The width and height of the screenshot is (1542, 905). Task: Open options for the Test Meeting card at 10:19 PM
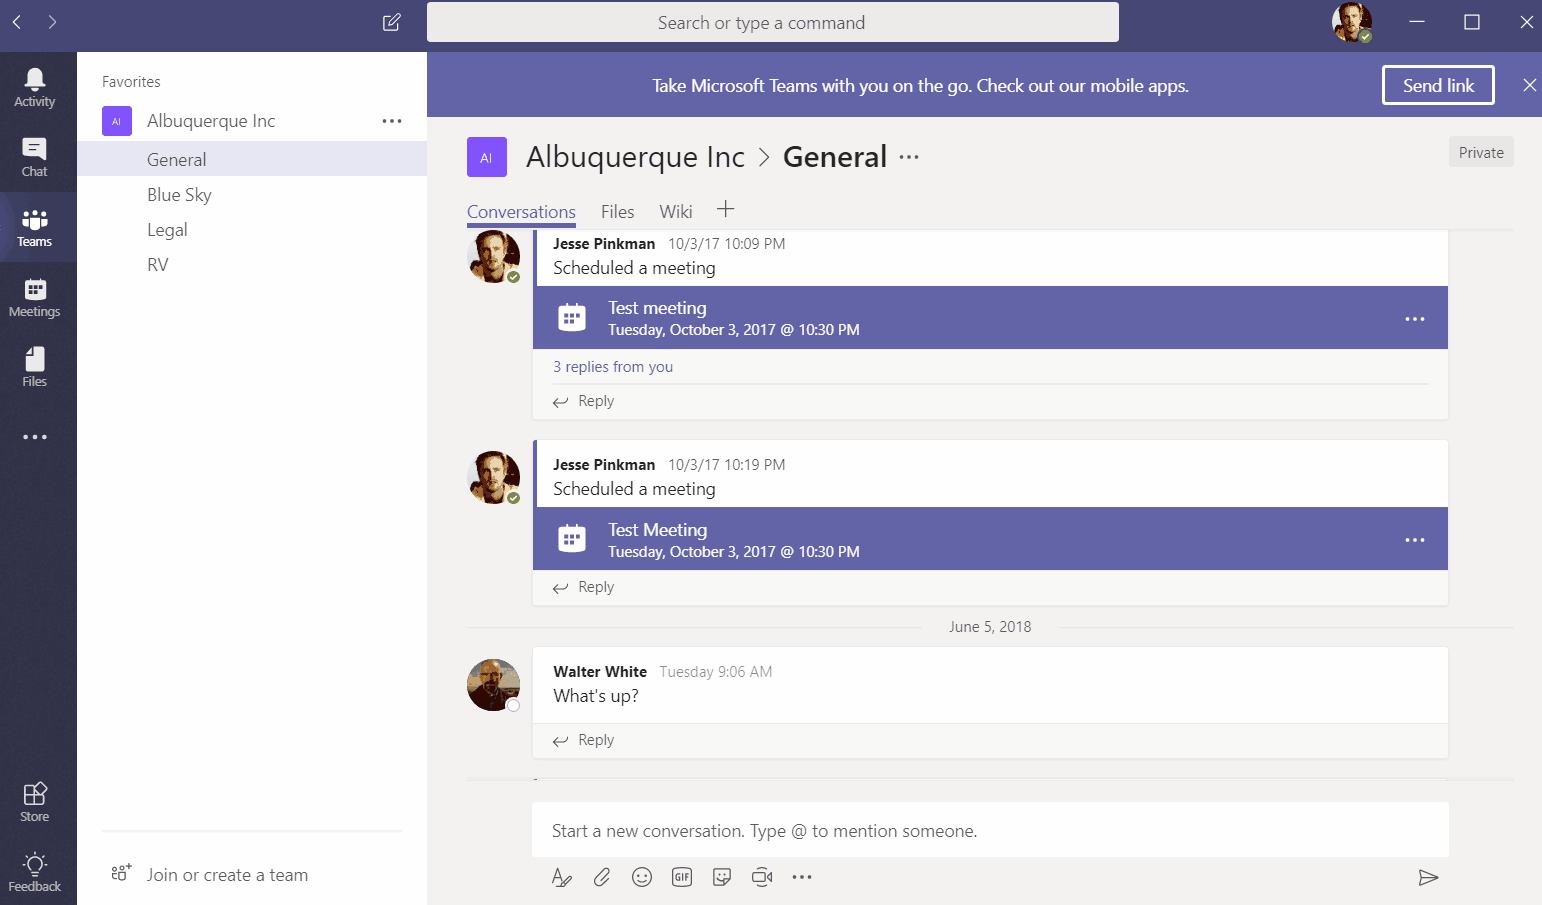click(1415, 540)
